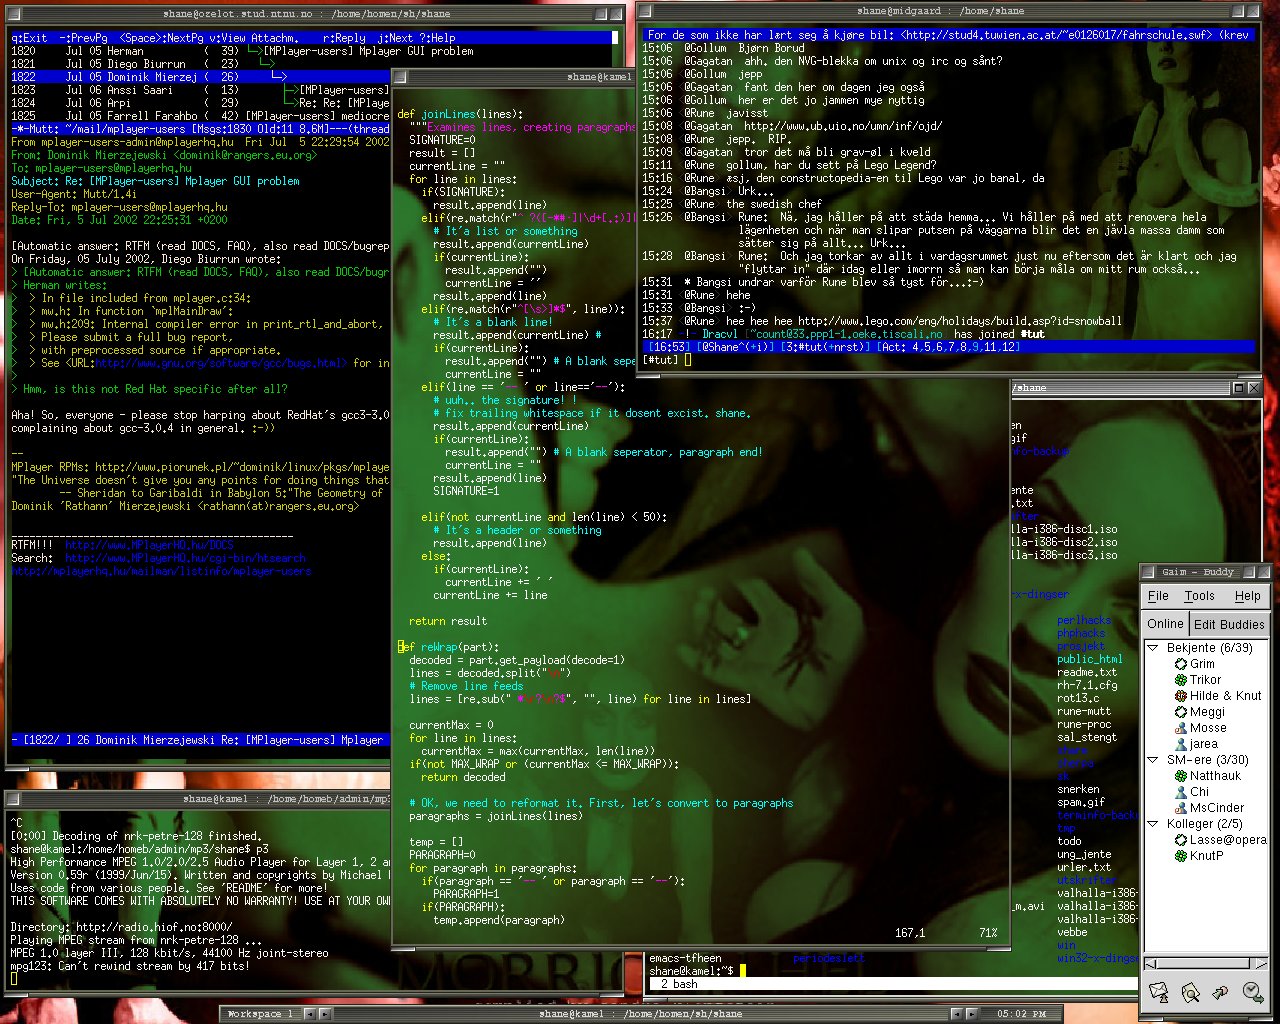Click the status icon next to Meggi

[1181, 712]
